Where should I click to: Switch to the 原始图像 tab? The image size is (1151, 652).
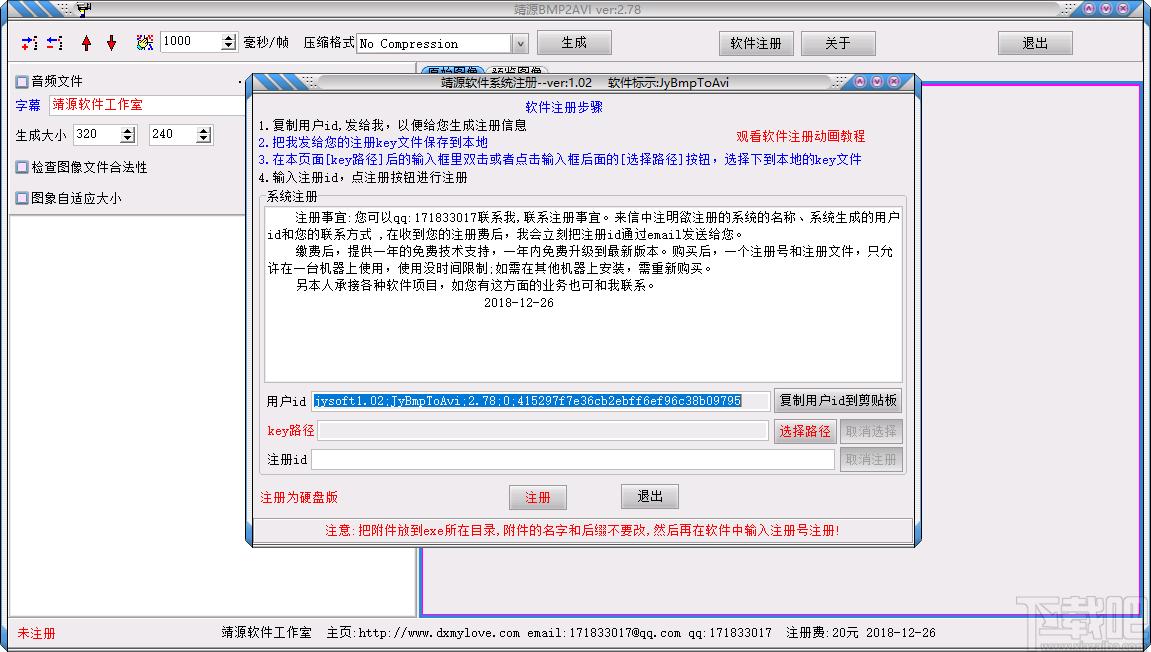coord(452,70)
